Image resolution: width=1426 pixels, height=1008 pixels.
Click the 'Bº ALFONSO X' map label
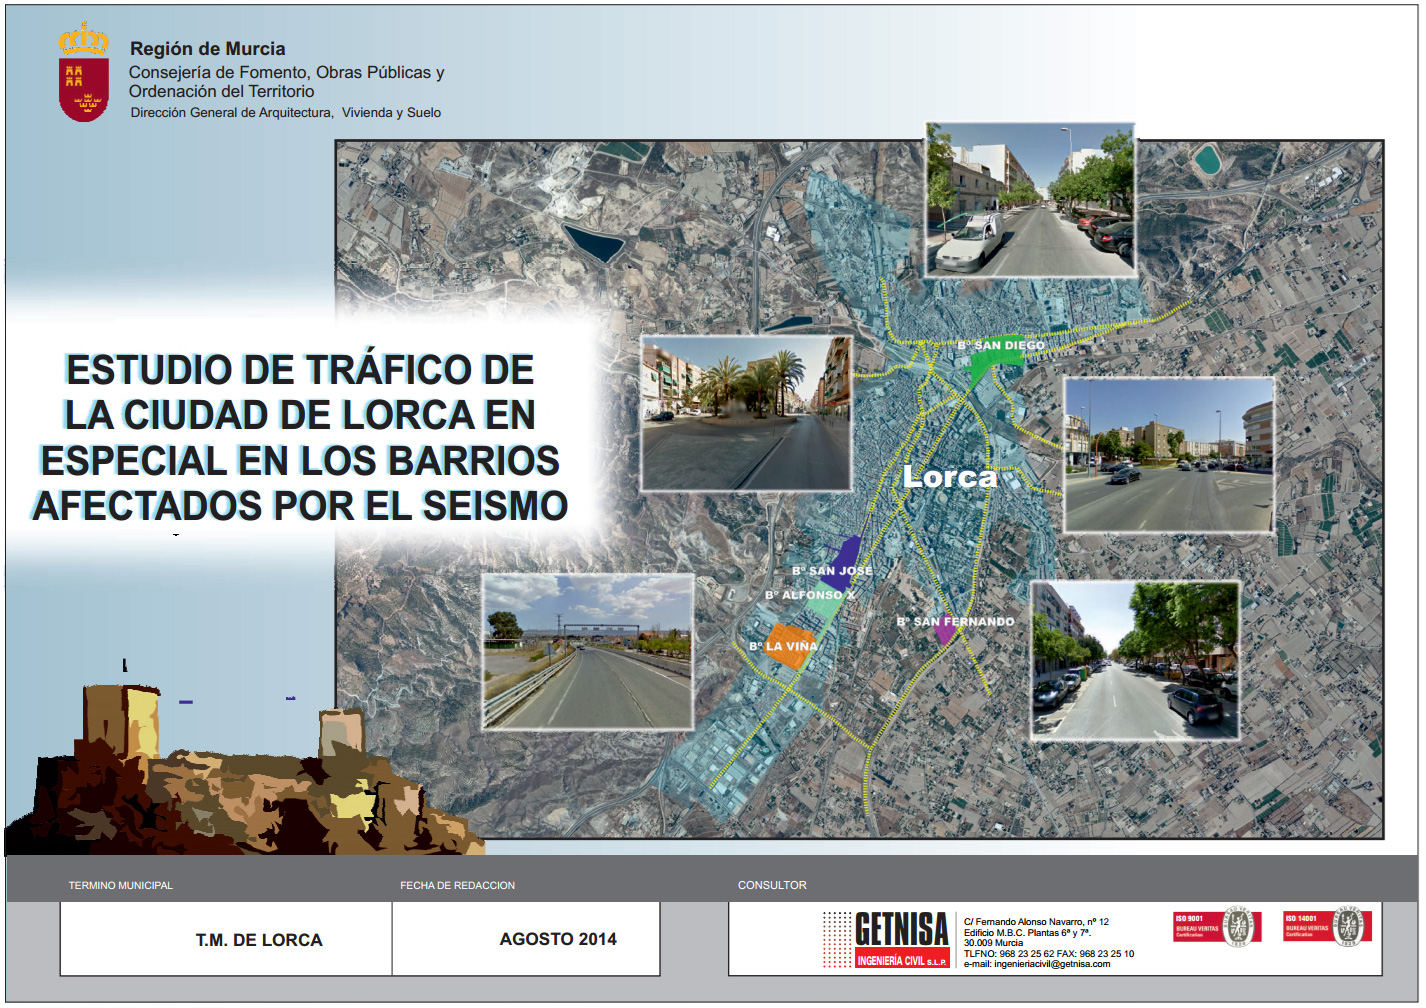point(810,595)
